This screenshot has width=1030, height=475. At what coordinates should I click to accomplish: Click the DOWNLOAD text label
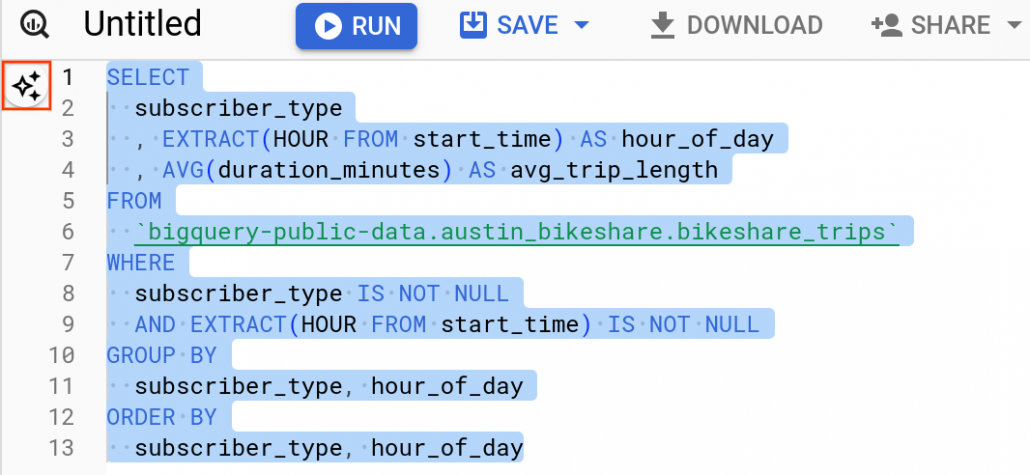pos(754,25)
